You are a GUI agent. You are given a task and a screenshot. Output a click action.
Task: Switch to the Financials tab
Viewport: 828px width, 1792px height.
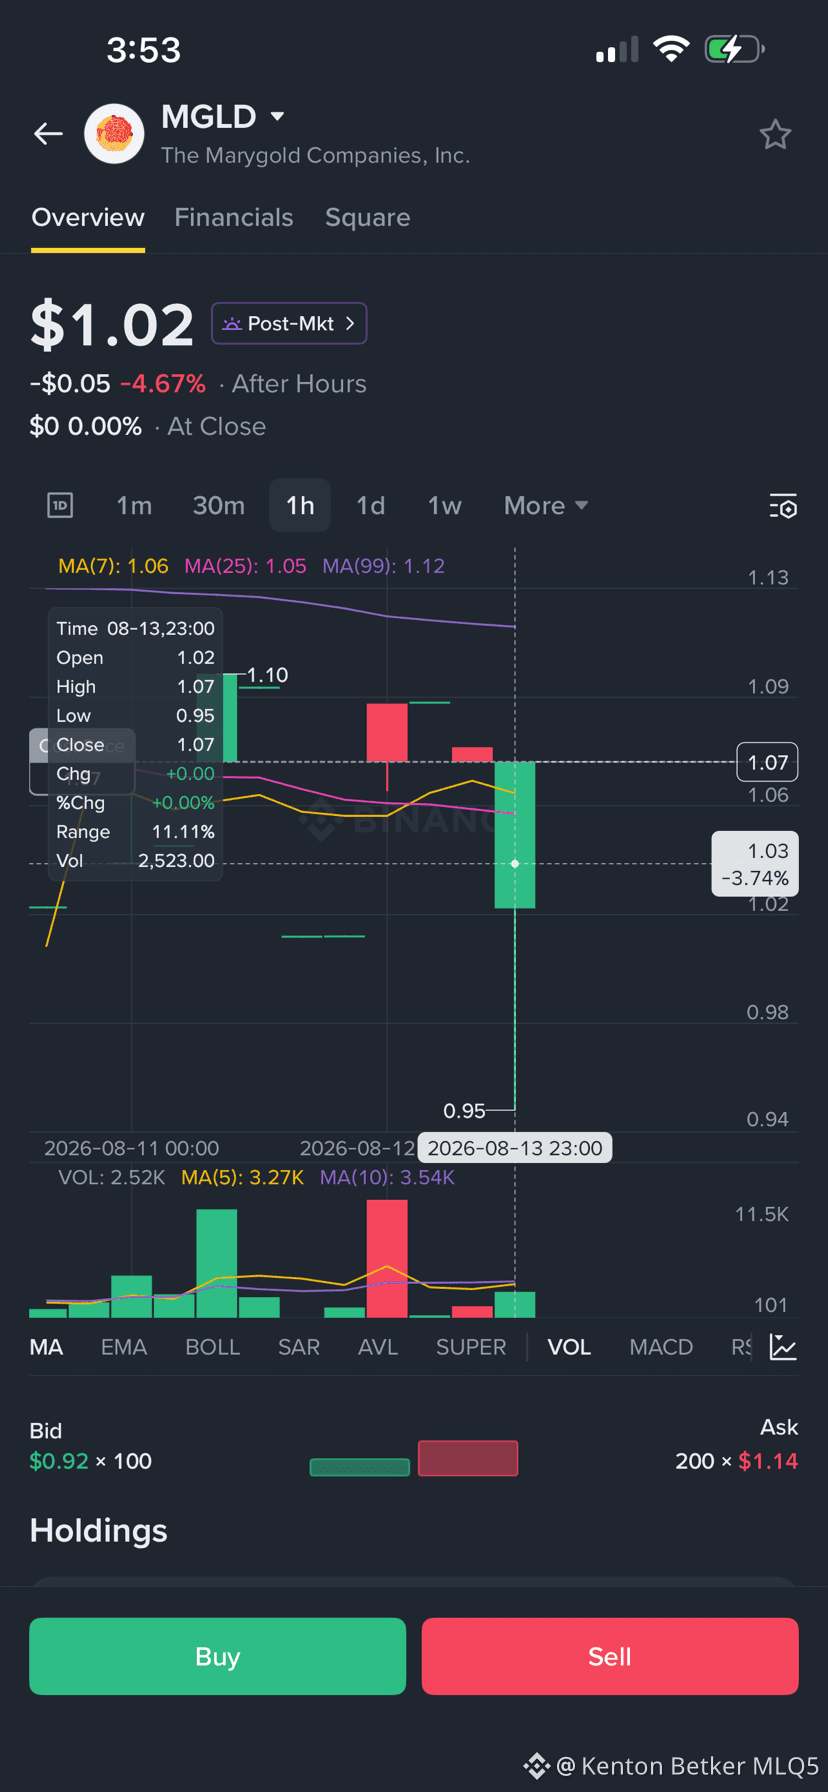234,217
